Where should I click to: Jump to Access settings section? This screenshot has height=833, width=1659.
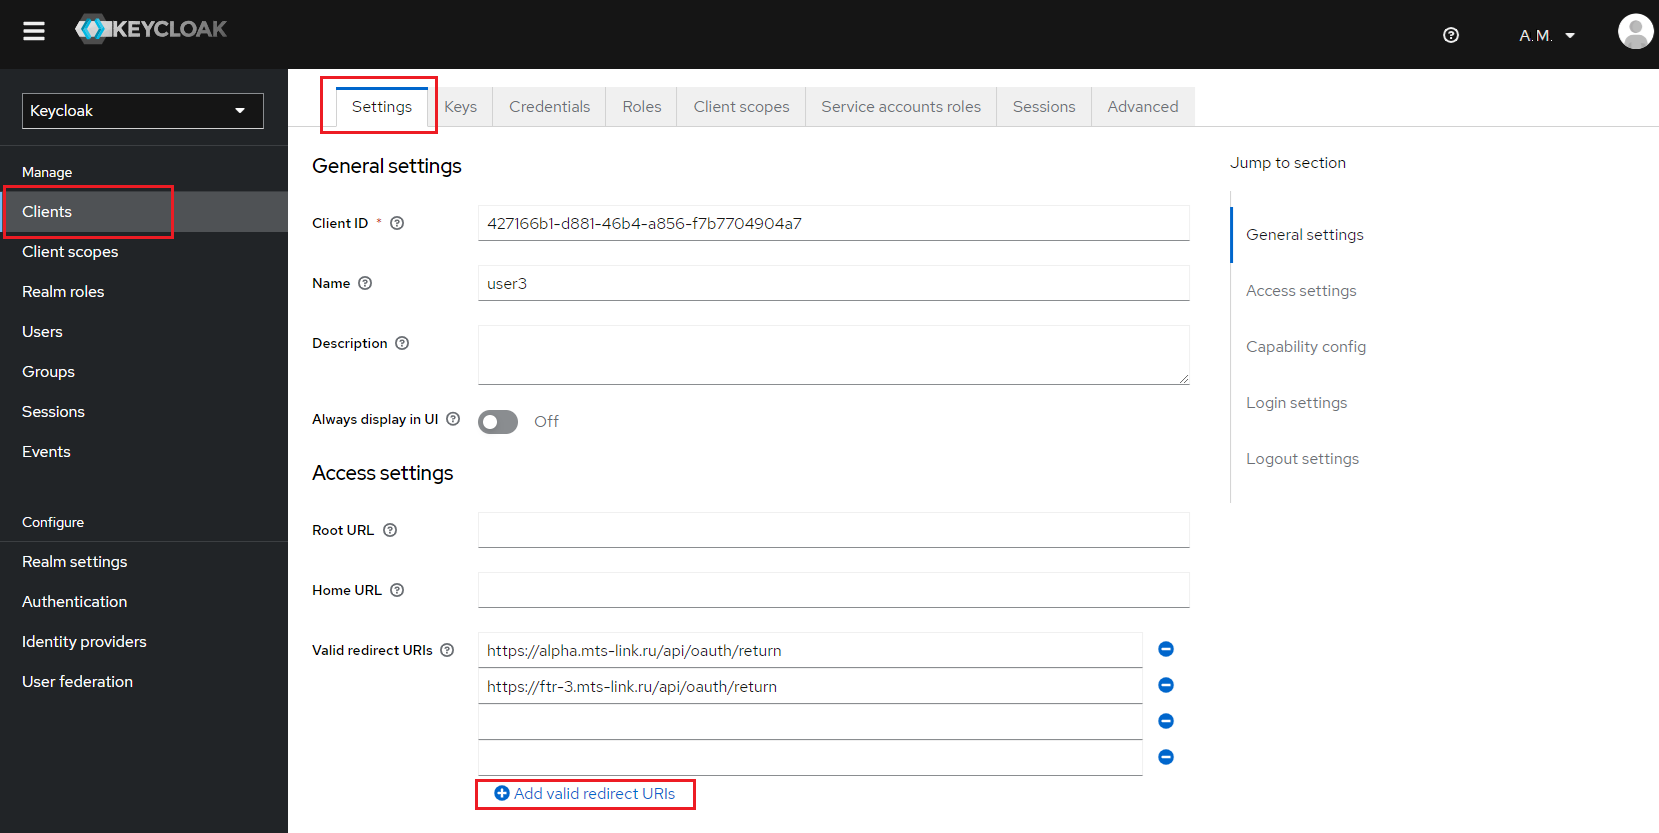pos(1301,291)
